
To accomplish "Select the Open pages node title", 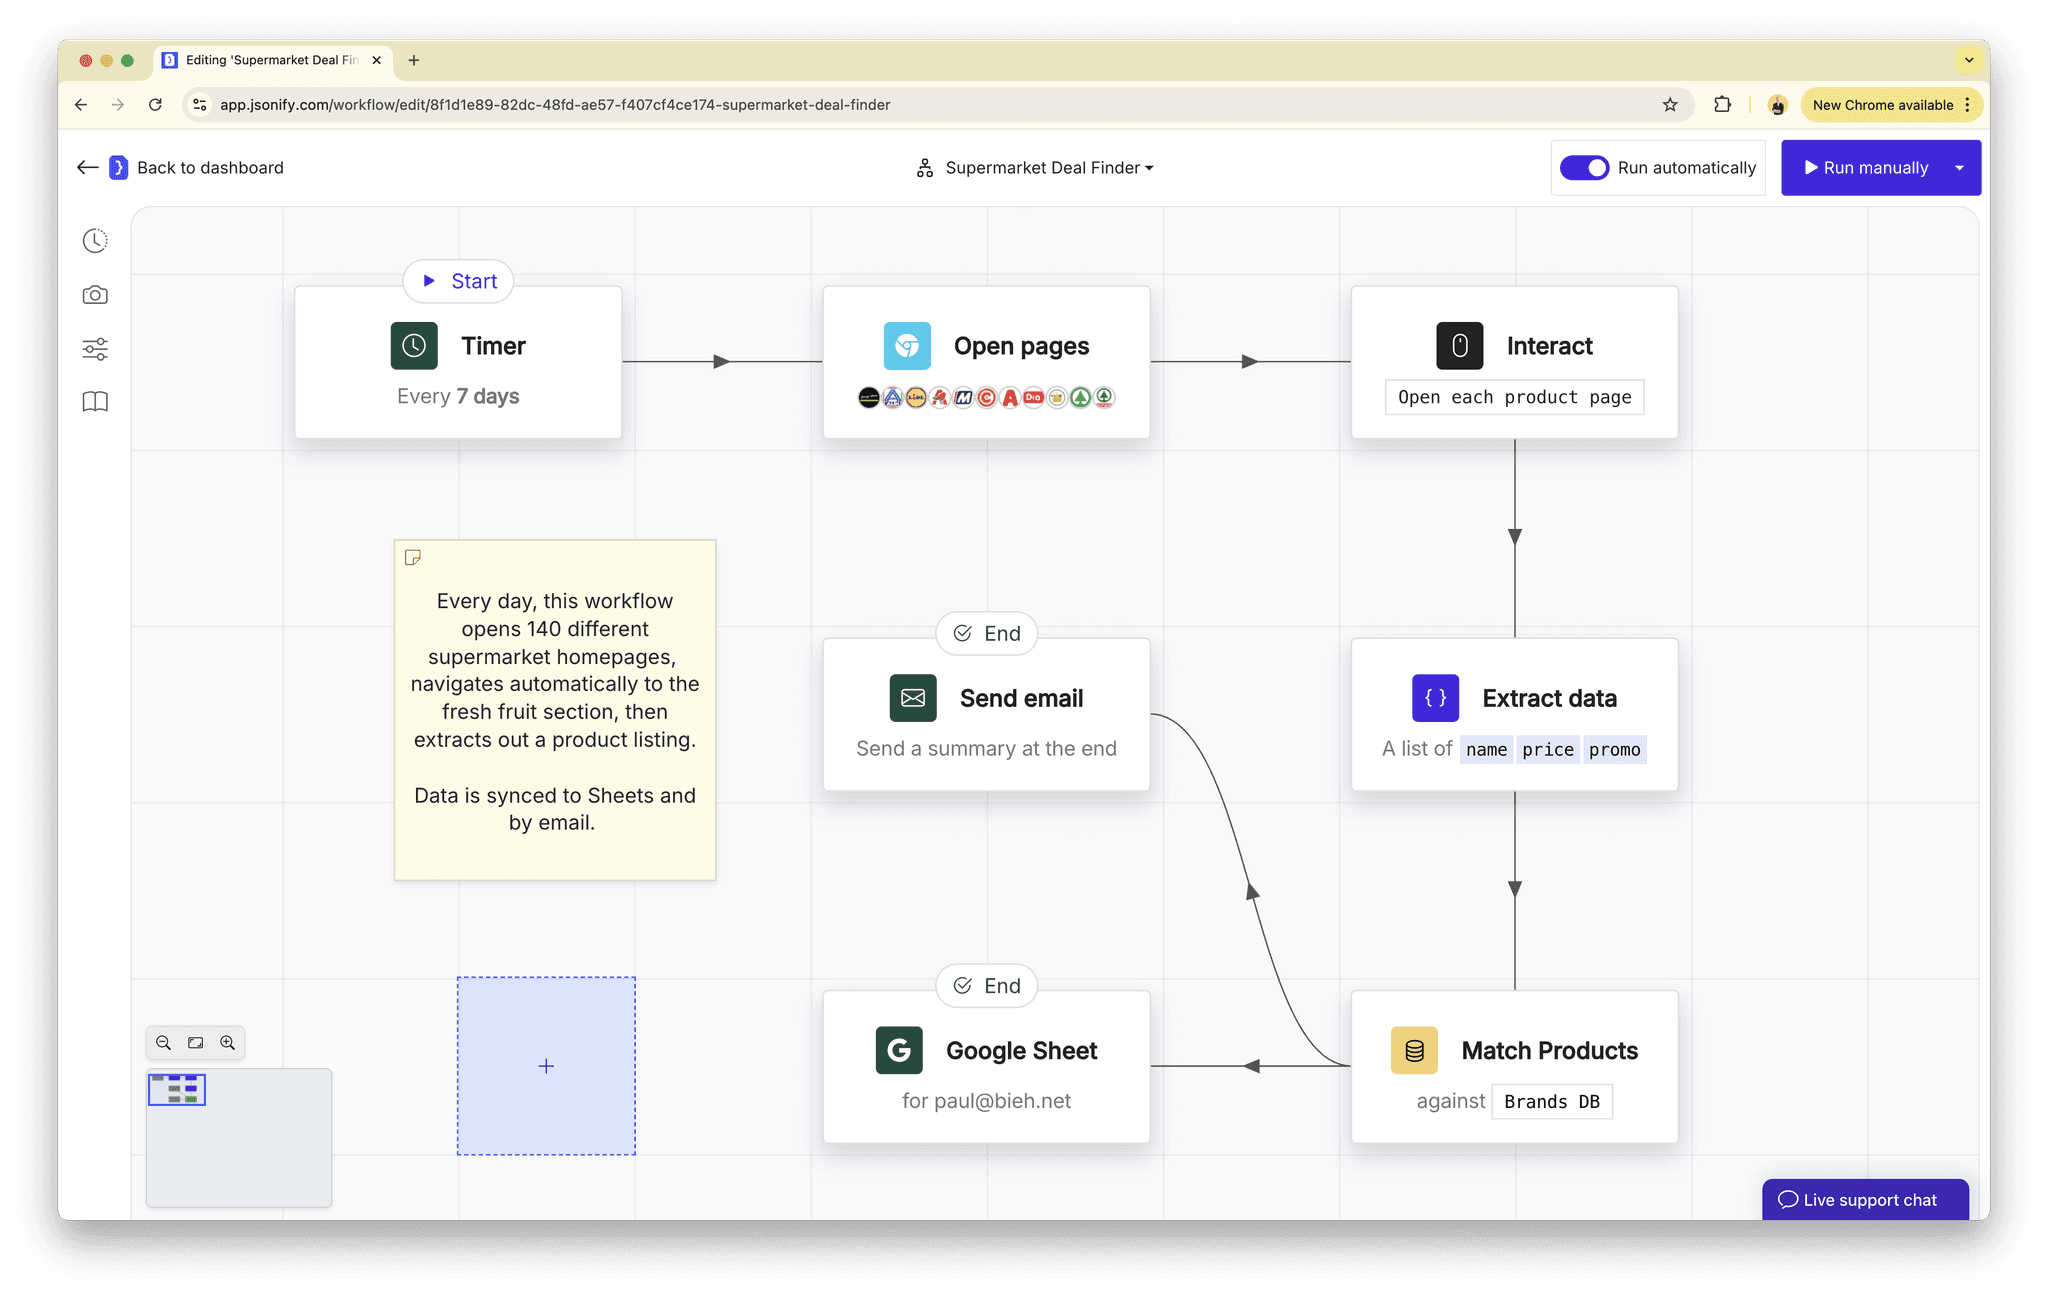I will (1021, 346).
